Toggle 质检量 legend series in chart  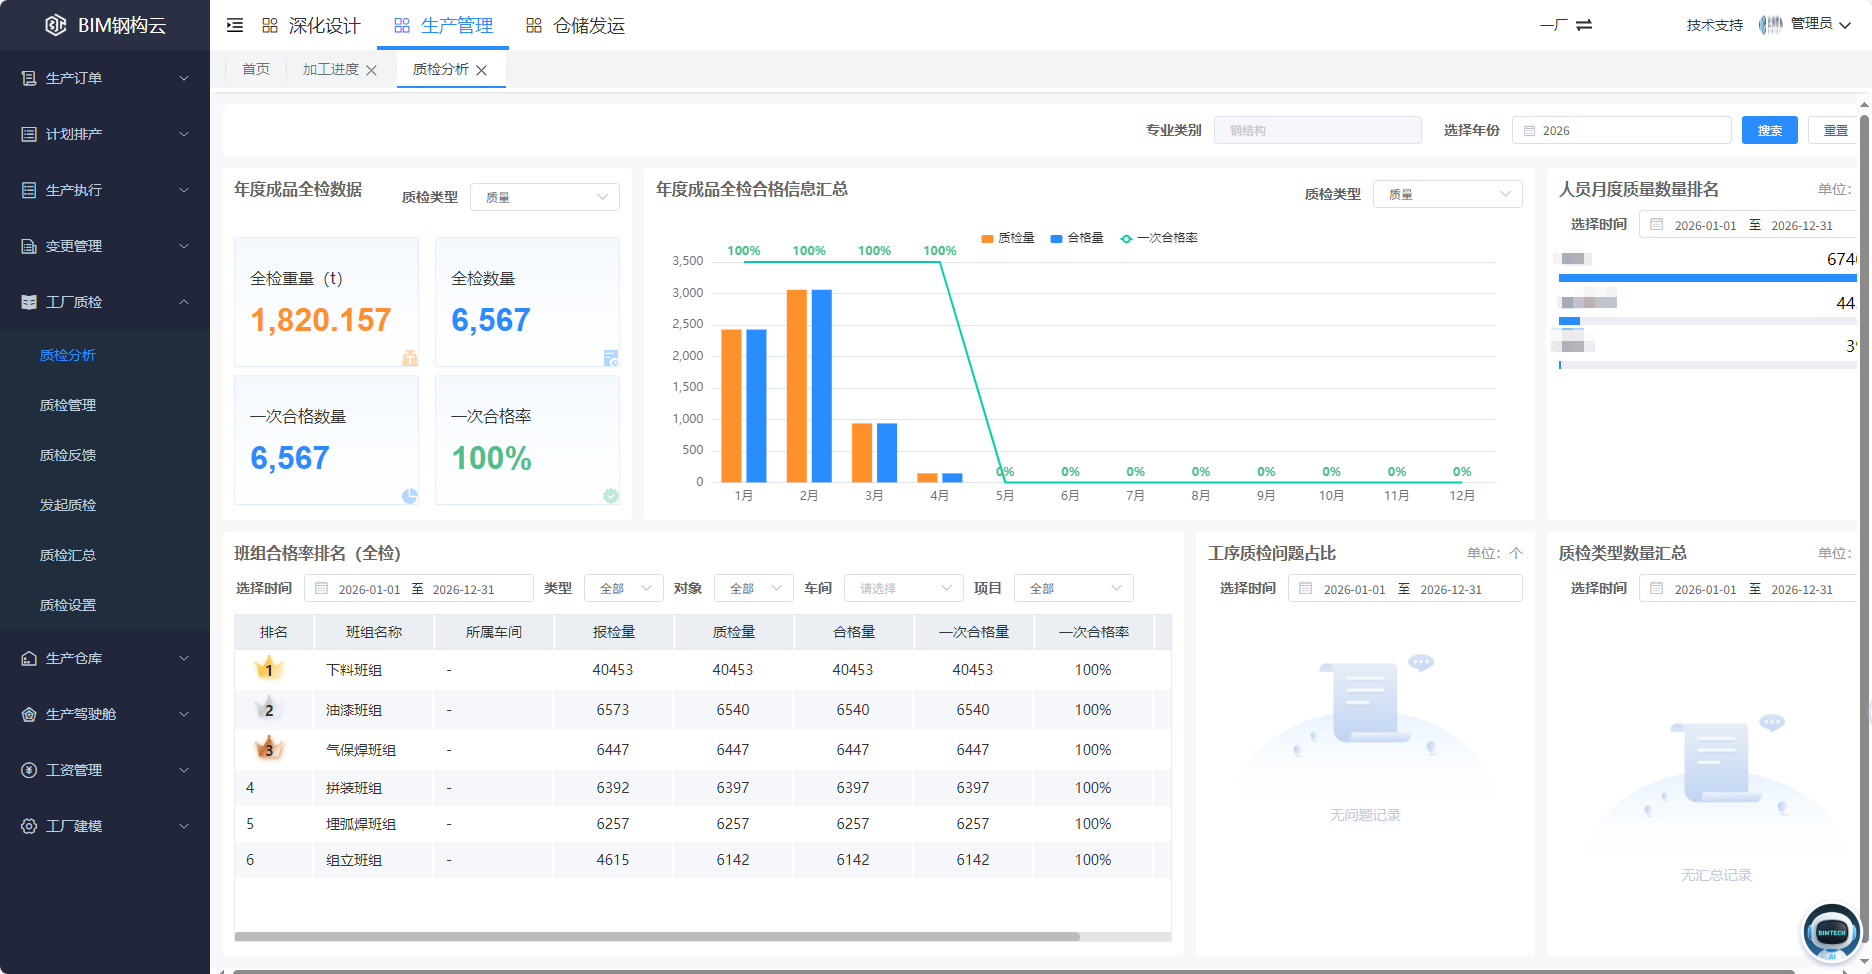pyautogui.click(x=1008, y=238)
